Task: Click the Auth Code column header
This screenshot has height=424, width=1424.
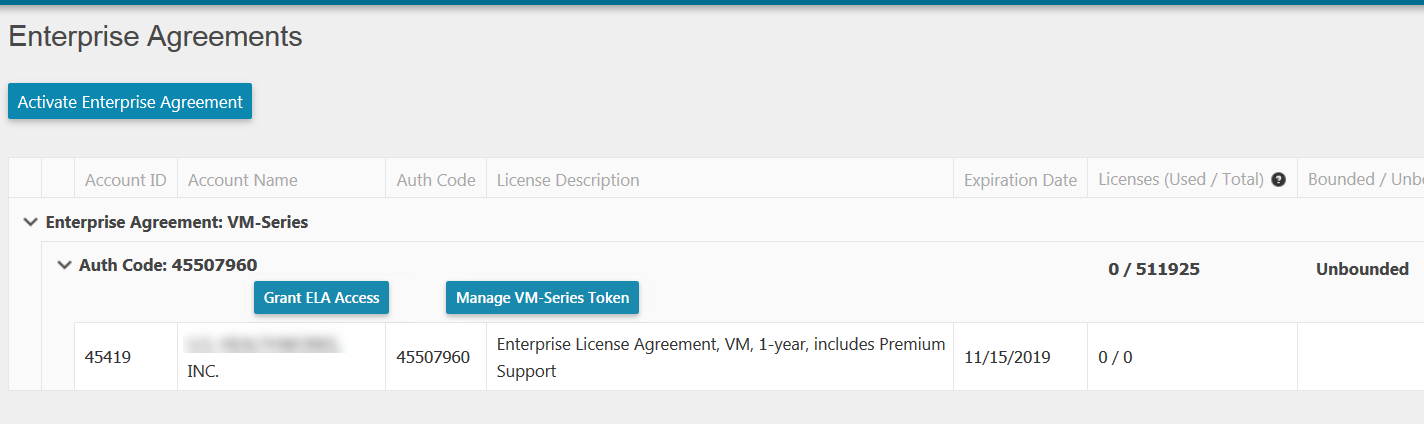Action: pos(436,181)
